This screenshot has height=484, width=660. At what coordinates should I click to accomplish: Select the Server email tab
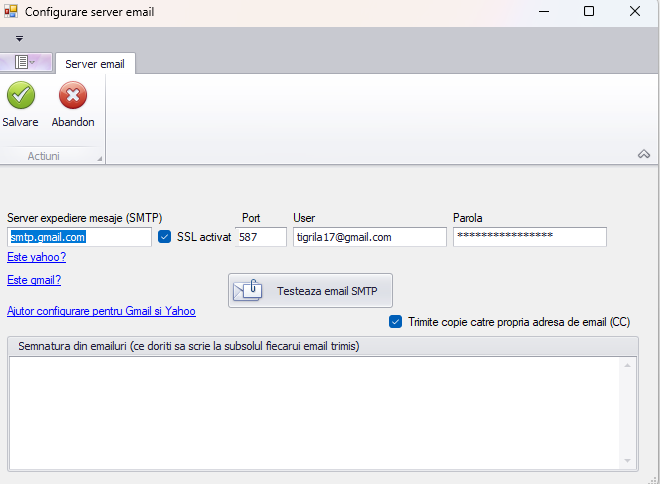(95, 63)
